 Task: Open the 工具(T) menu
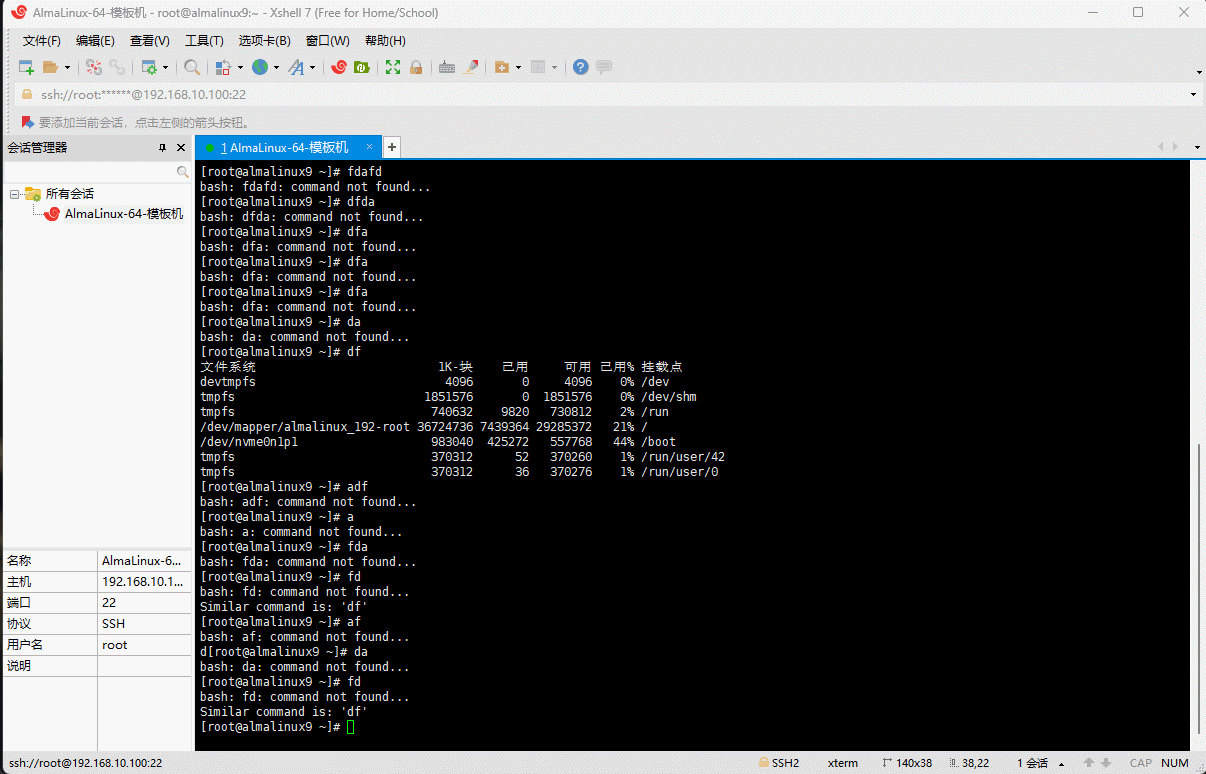[204, 41]
